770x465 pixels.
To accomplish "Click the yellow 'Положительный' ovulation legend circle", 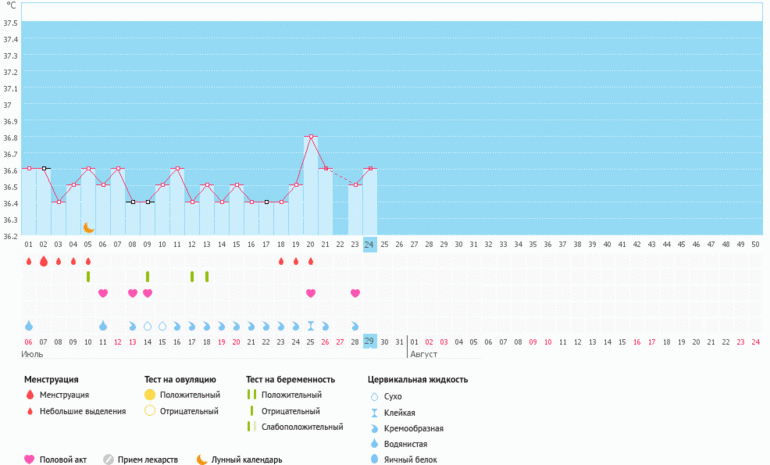I will tap(150, 395).
